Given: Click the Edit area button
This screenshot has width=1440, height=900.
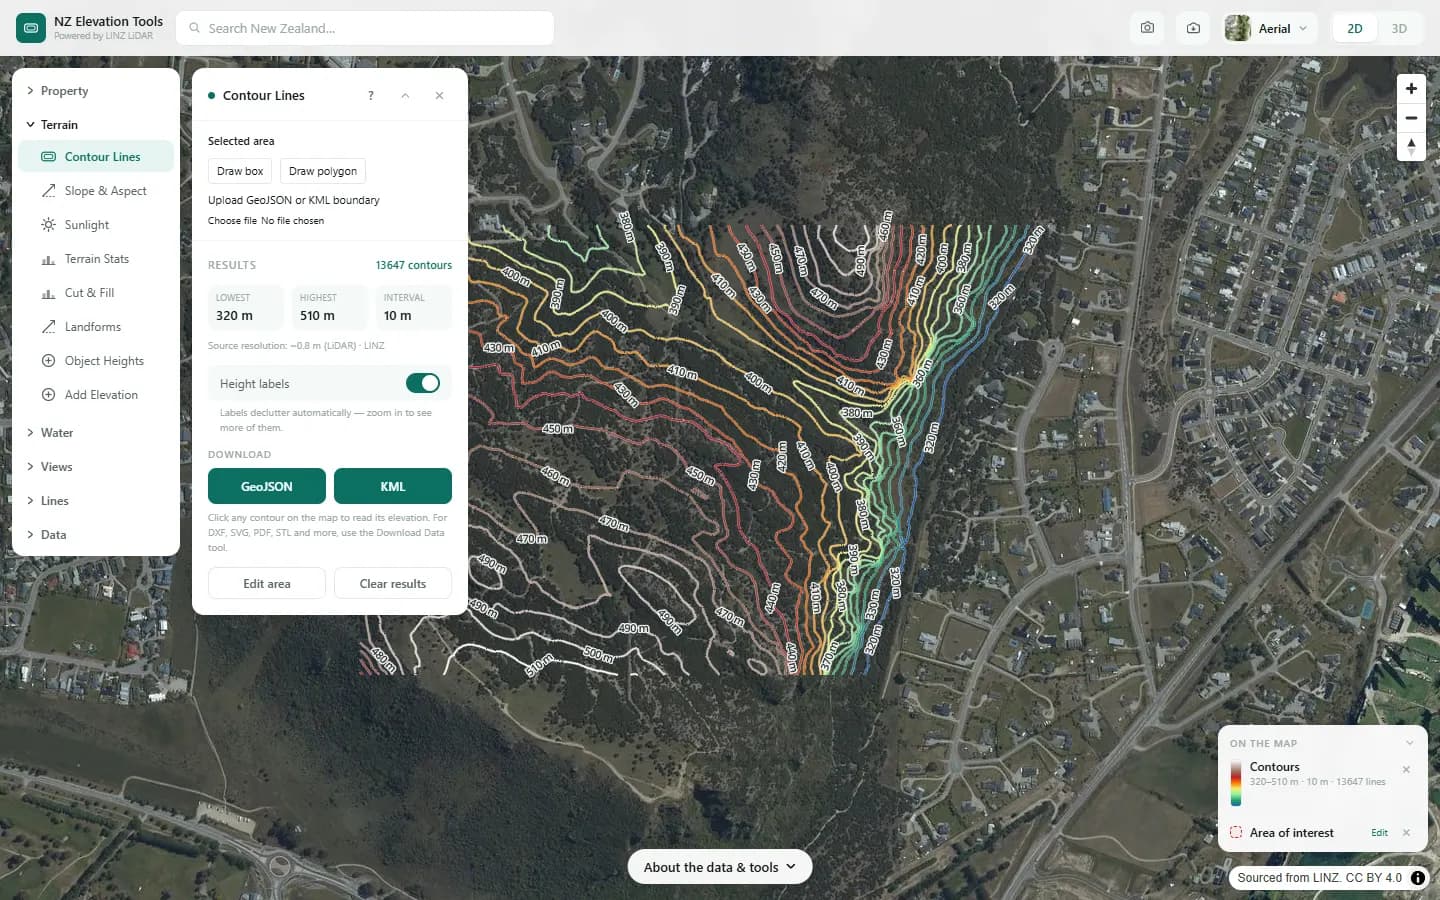Looking at the screenshot, I should tap(267, 583).
